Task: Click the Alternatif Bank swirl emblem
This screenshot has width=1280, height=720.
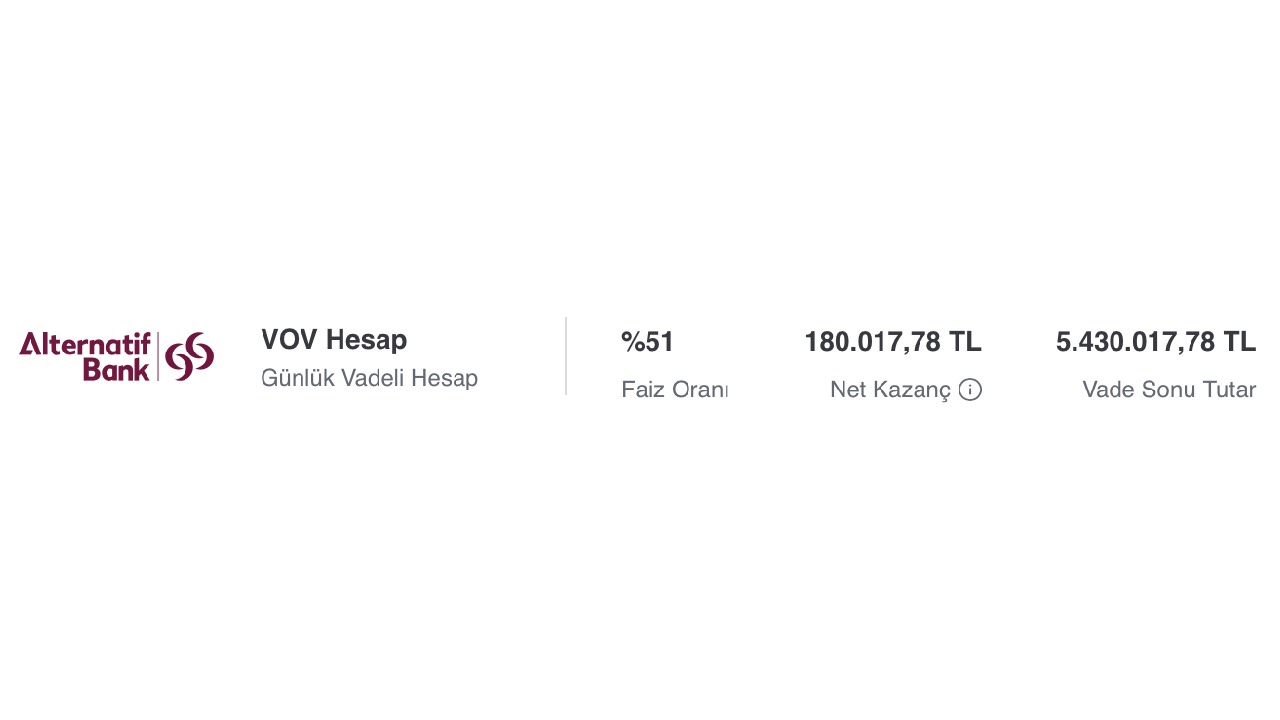Action: click(x=190, y=356)
